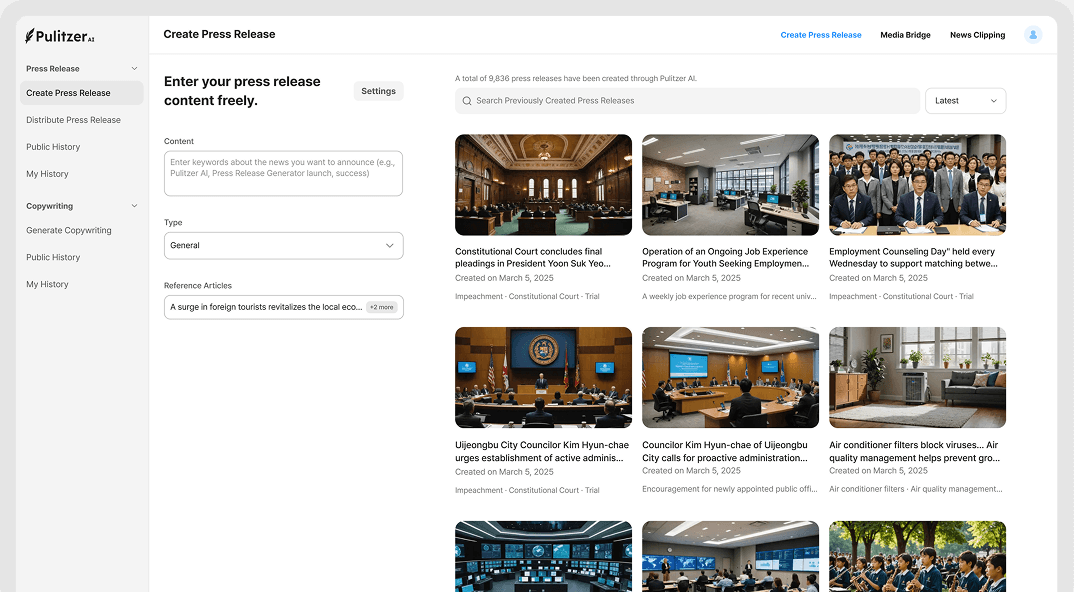Click title 'Councilor Kim Hyun-chae of Uijeongbu City calls'

[x=725, y=452]
